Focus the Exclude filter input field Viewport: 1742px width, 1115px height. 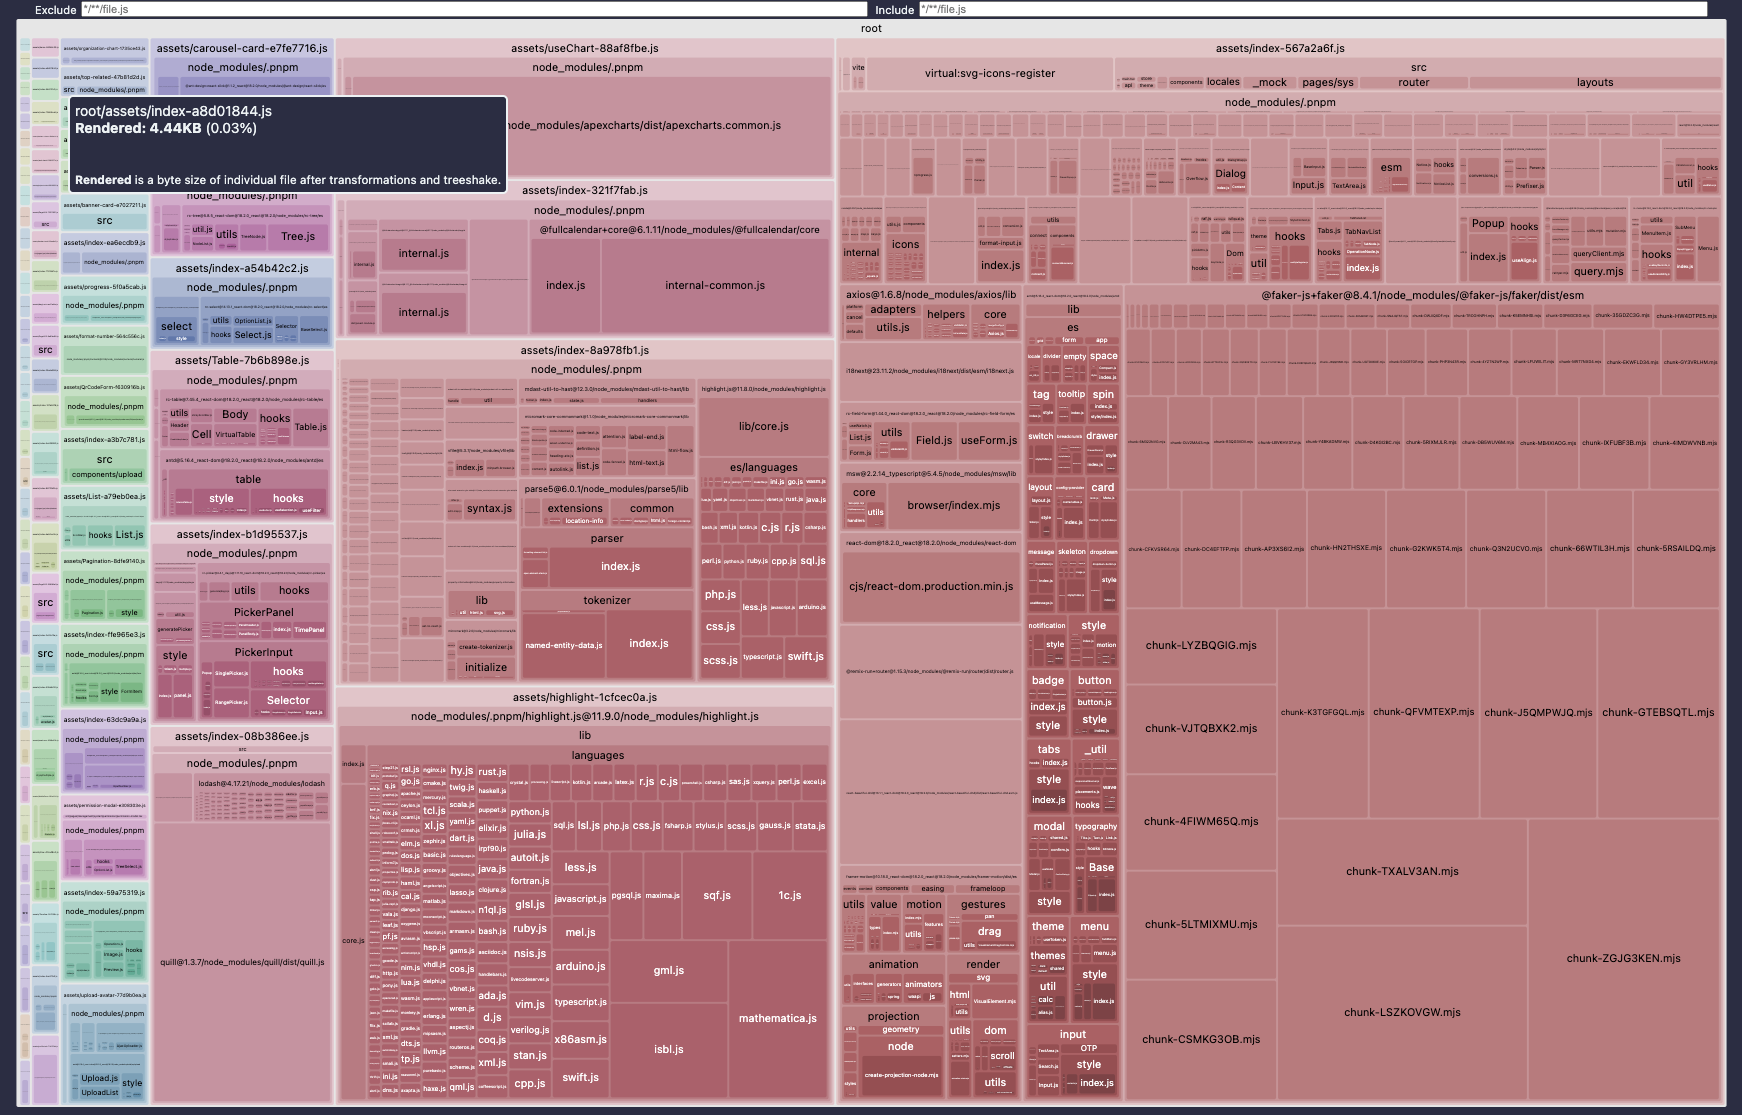[x=474, y=9]
